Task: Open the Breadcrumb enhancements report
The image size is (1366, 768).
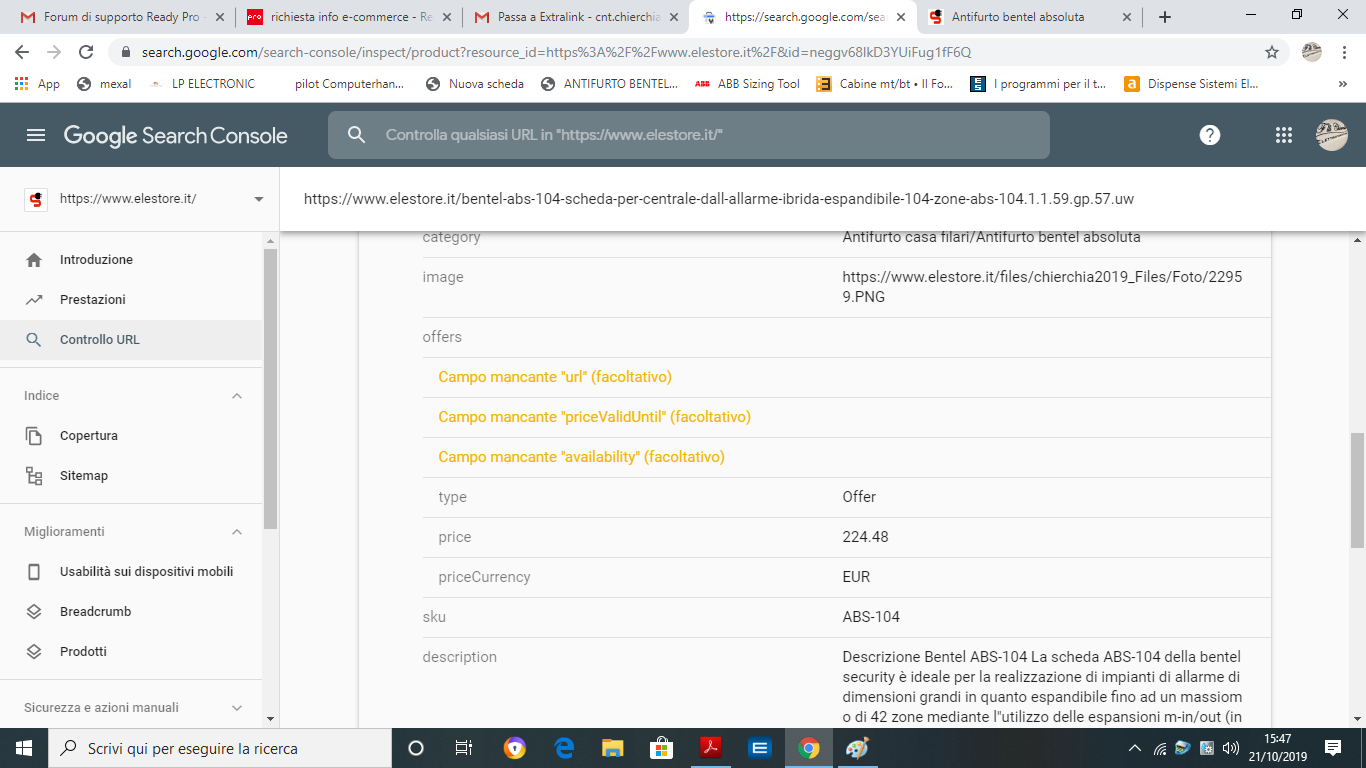Action: coord(131,612)
